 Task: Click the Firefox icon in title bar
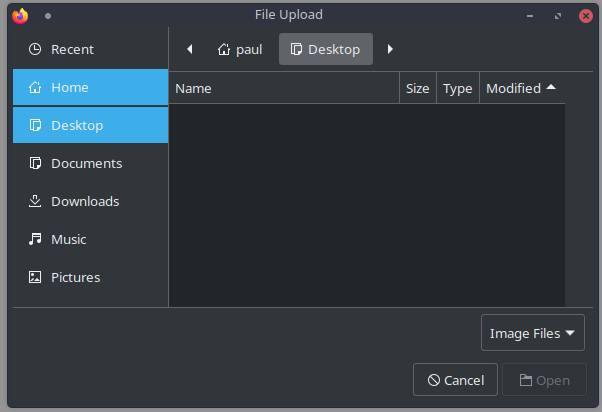pyautogui.click(x=20, y=16)
